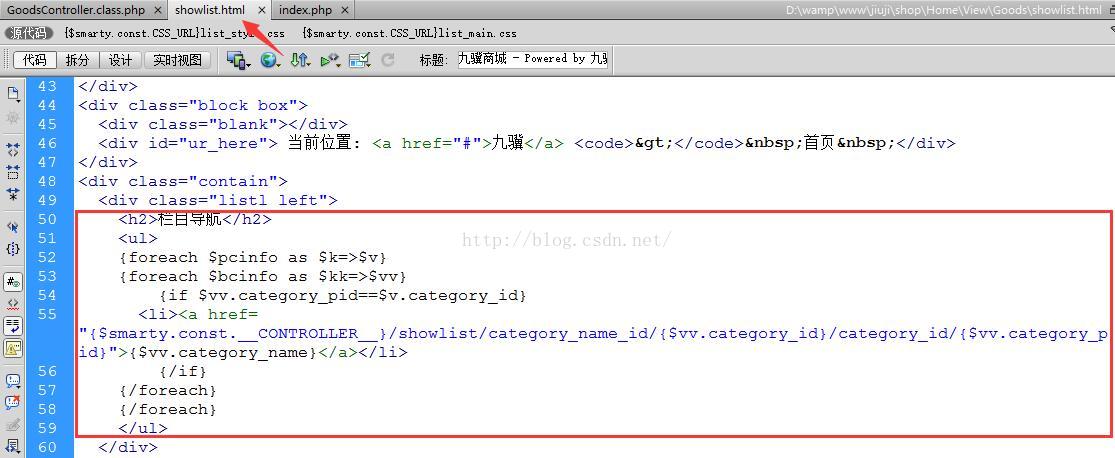Close the index.php tab
The image size is (1115, 458).
(345, 10)
